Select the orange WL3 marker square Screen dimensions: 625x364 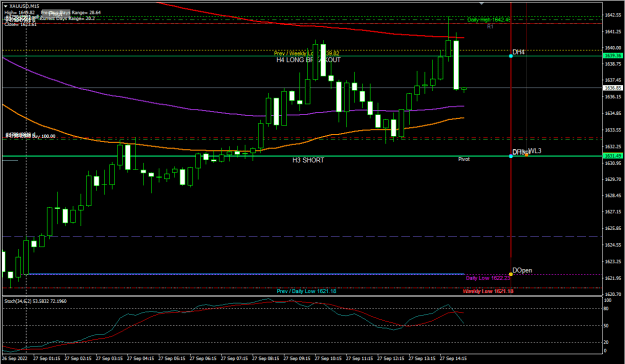click(x=527, y=154)
